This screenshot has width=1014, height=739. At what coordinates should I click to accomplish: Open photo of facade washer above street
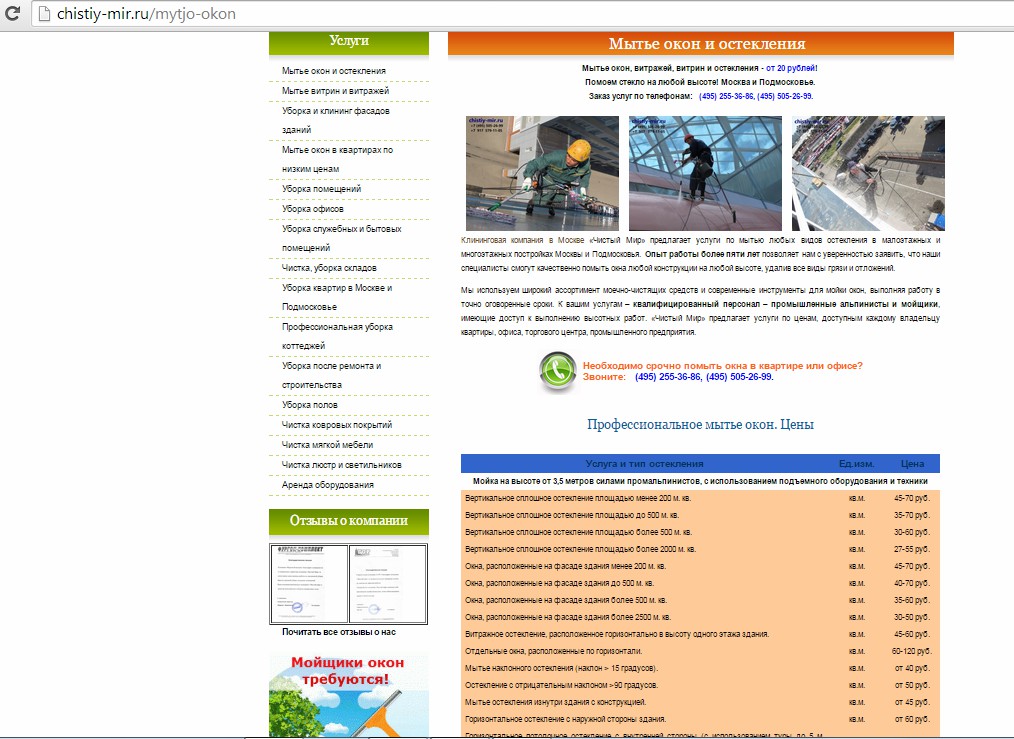(868, 173)
